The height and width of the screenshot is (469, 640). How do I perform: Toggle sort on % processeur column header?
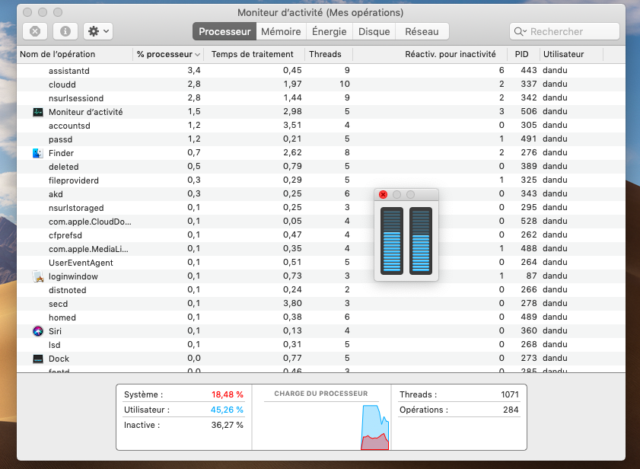[x=168, y=54]
